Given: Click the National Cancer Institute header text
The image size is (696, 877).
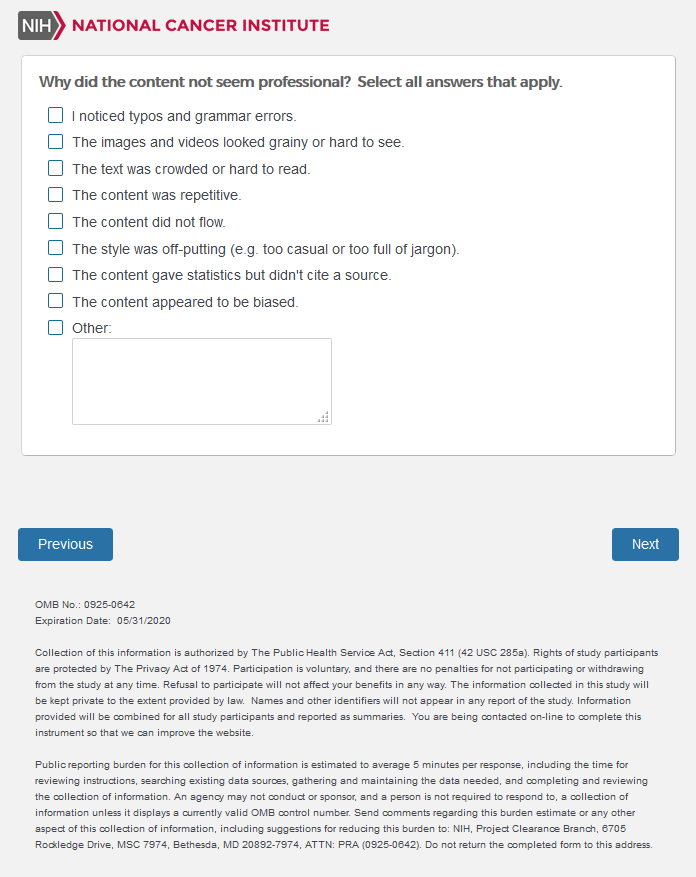Looking at the screenshot, I should (x=200, y=25).
